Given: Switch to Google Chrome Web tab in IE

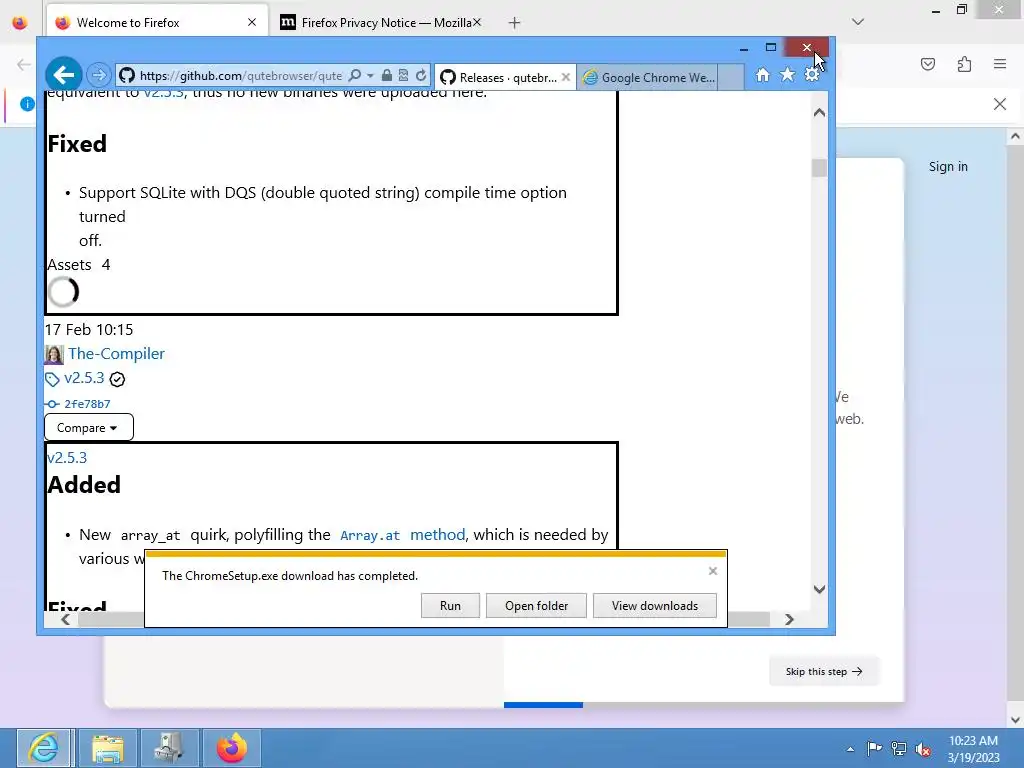Looking at the screenshot, I should [x=648, y=78].
